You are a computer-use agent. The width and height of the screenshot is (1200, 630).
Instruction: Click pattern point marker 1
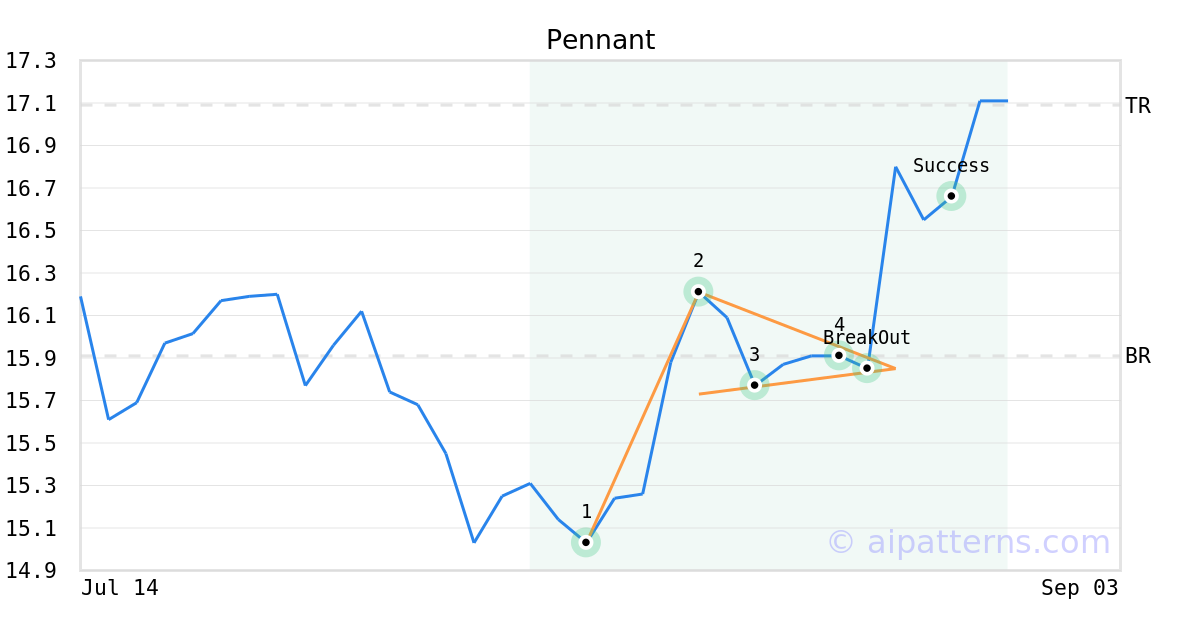pos(586,543)
